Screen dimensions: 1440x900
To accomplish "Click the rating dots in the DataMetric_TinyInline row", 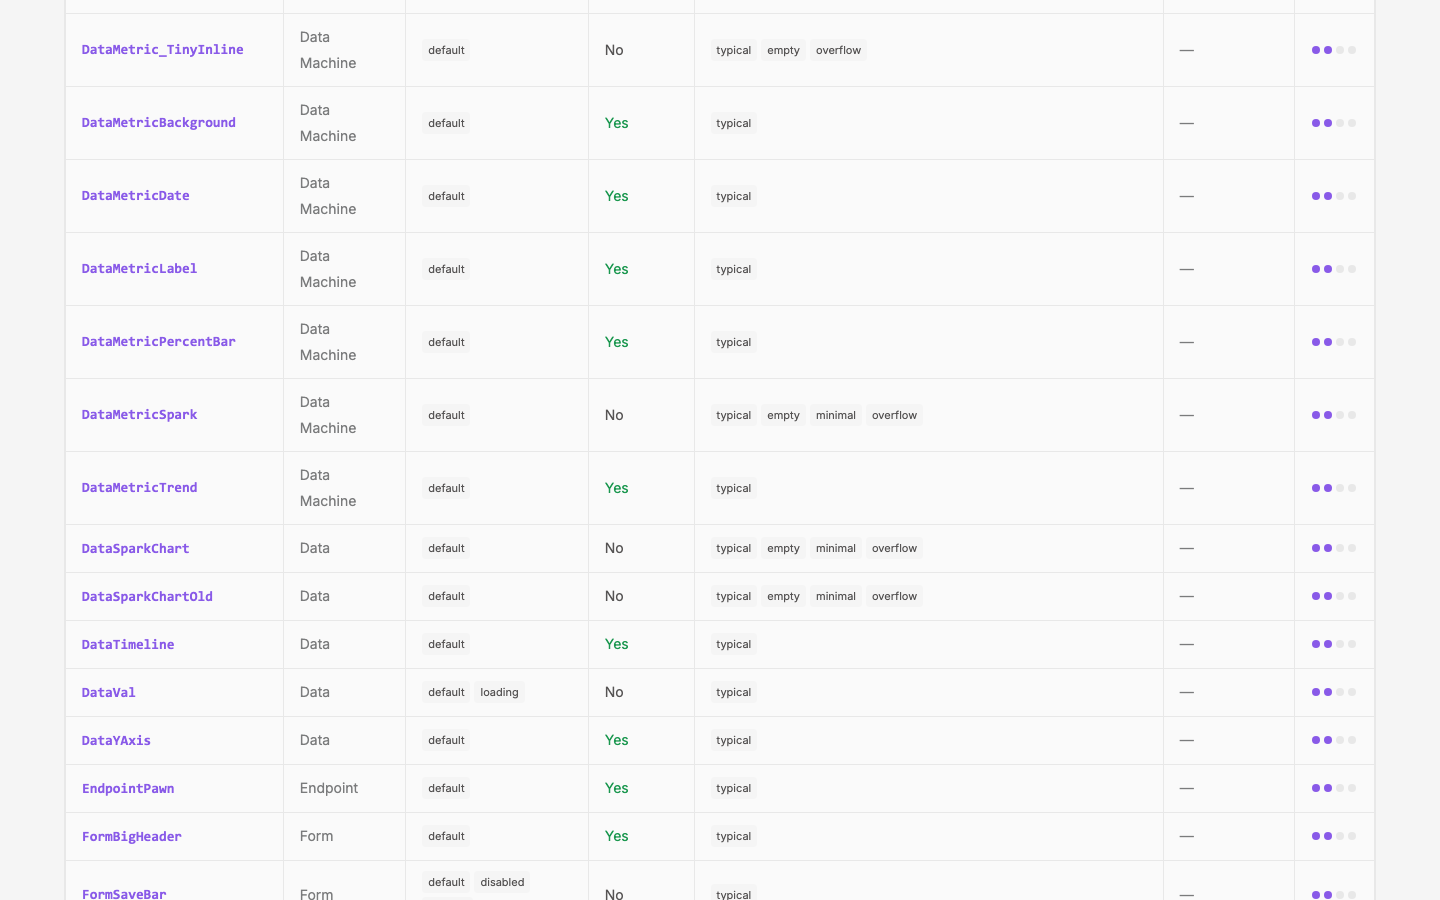I will tap(1334, 50).
